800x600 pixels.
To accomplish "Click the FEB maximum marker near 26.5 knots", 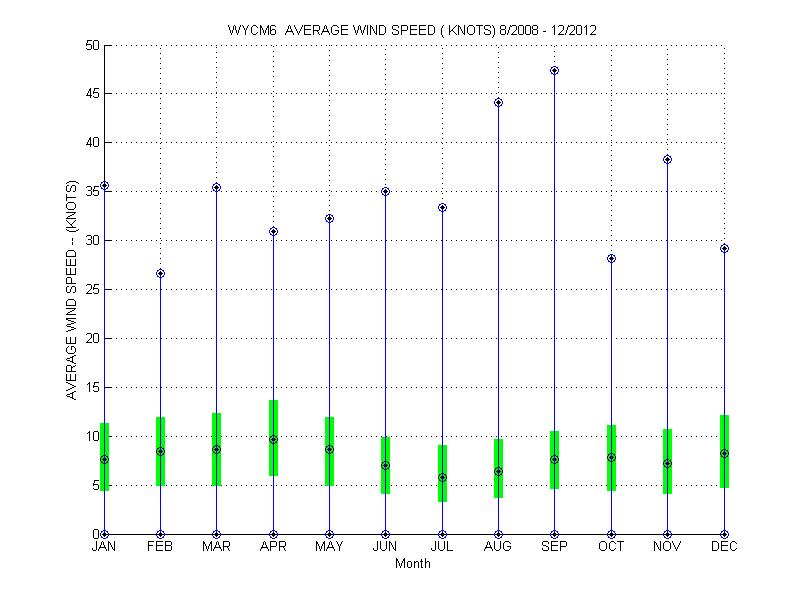I will click(x=160, y=273).
